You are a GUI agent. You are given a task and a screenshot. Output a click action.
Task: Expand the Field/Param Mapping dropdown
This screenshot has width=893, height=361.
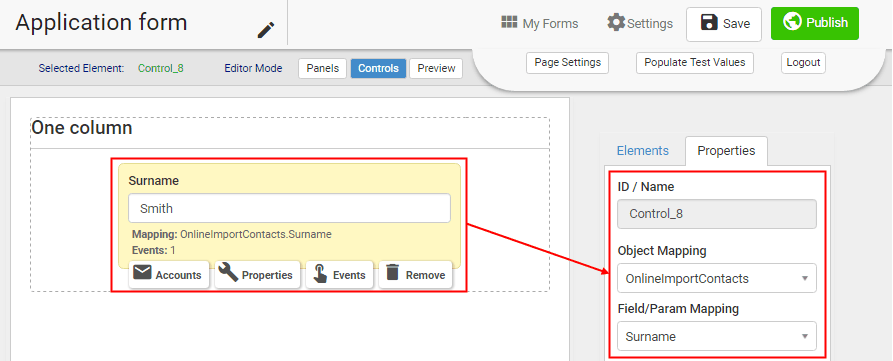(x=717, y=337)
